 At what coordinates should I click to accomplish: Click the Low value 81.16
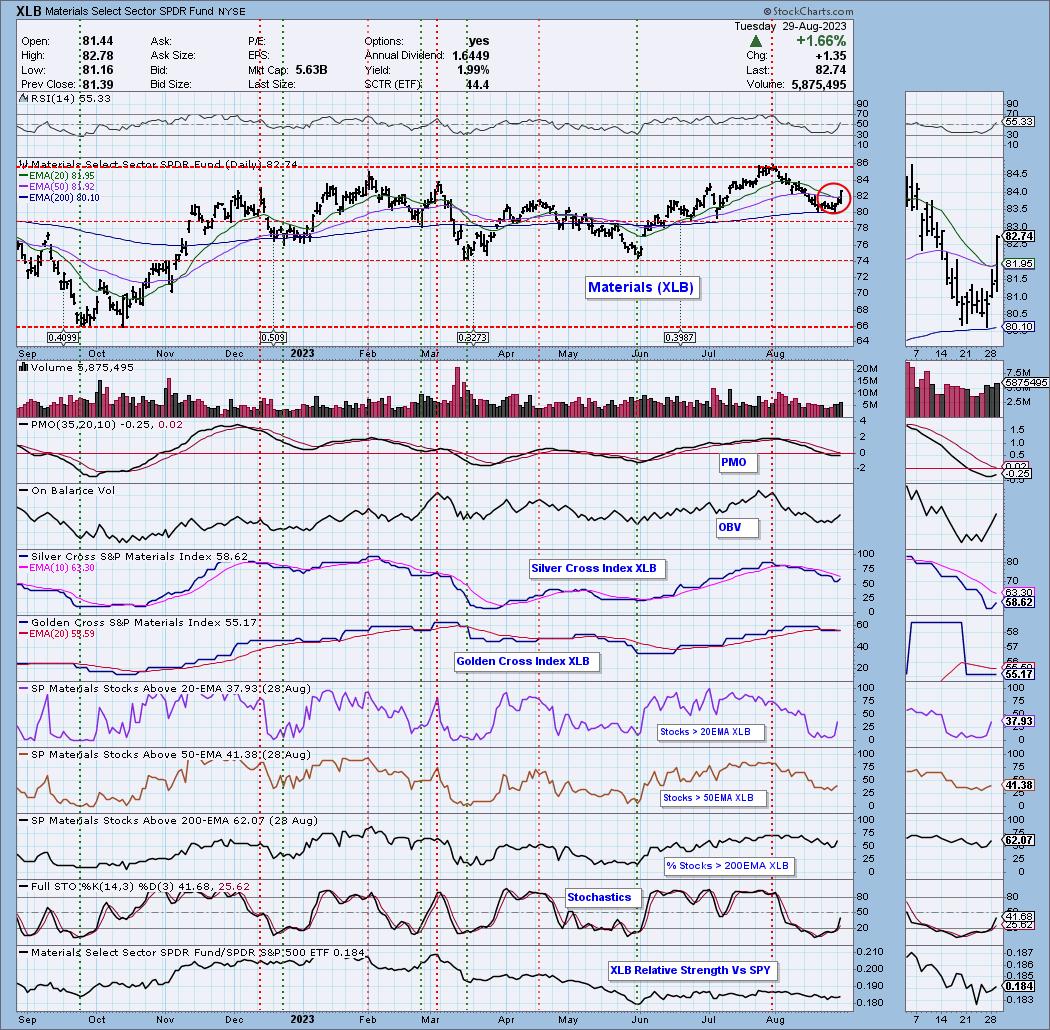(98, 70)
